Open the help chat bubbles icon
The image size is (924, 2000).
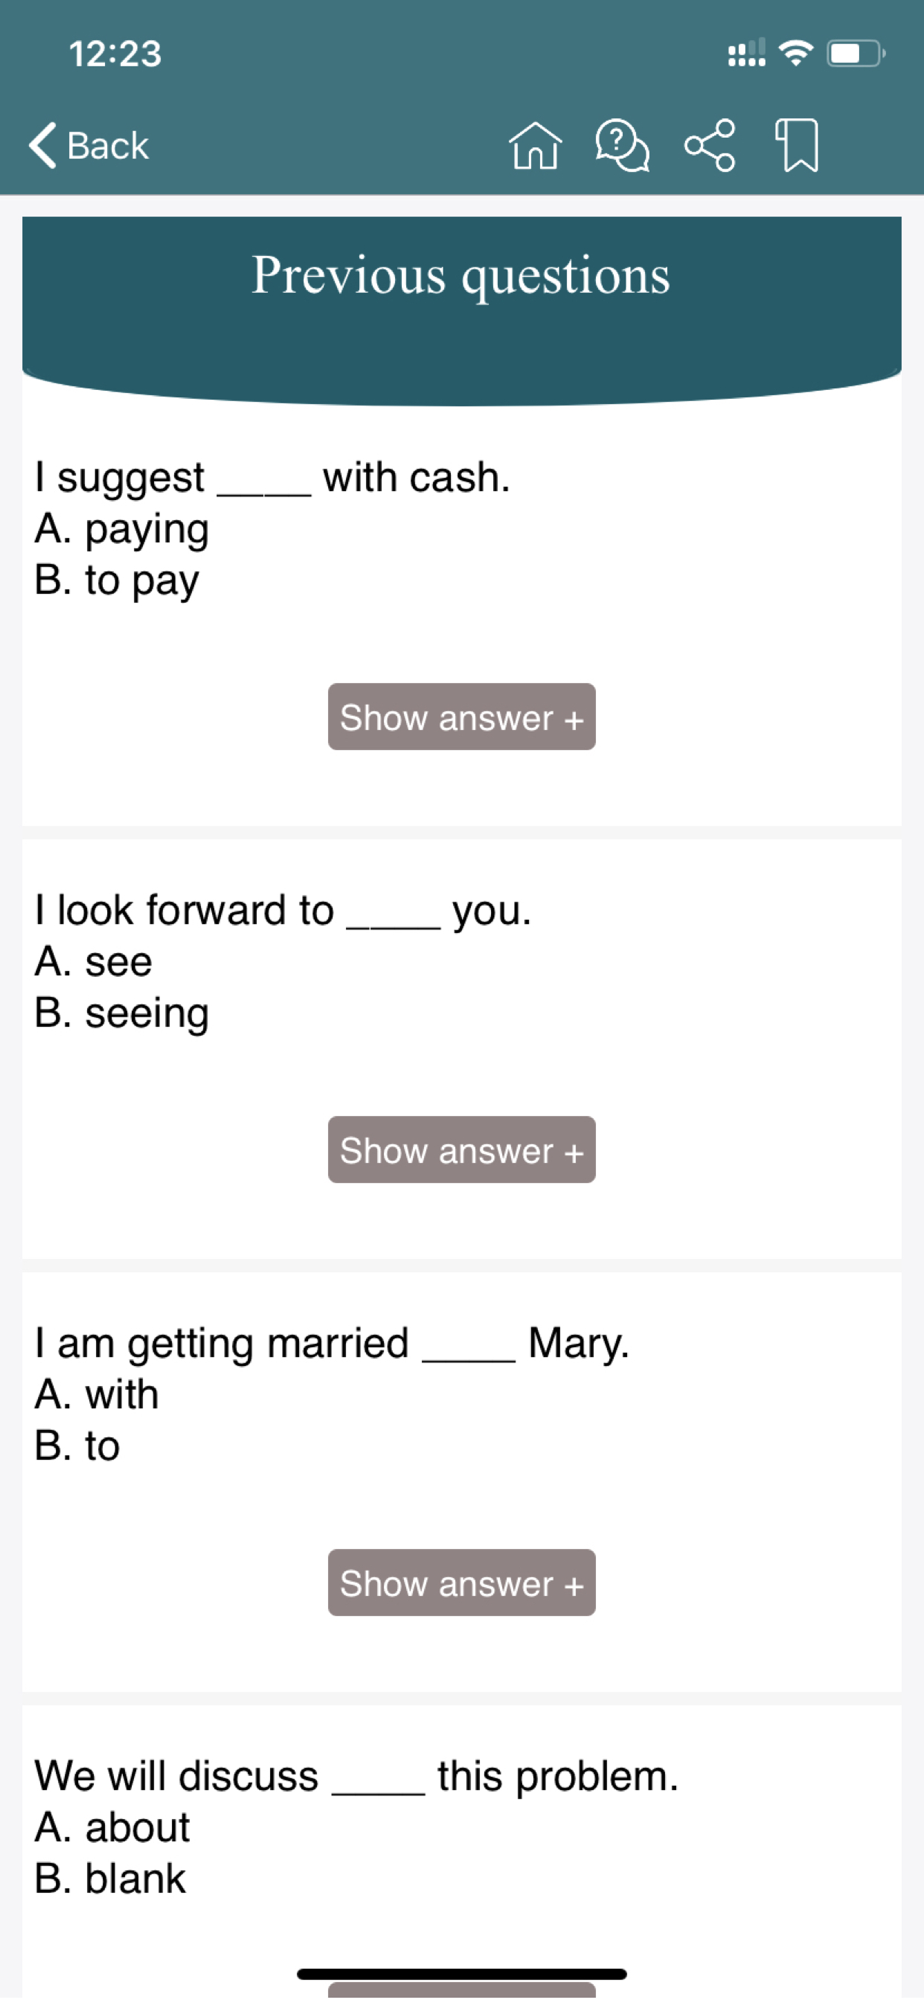[x=622, y=146]
